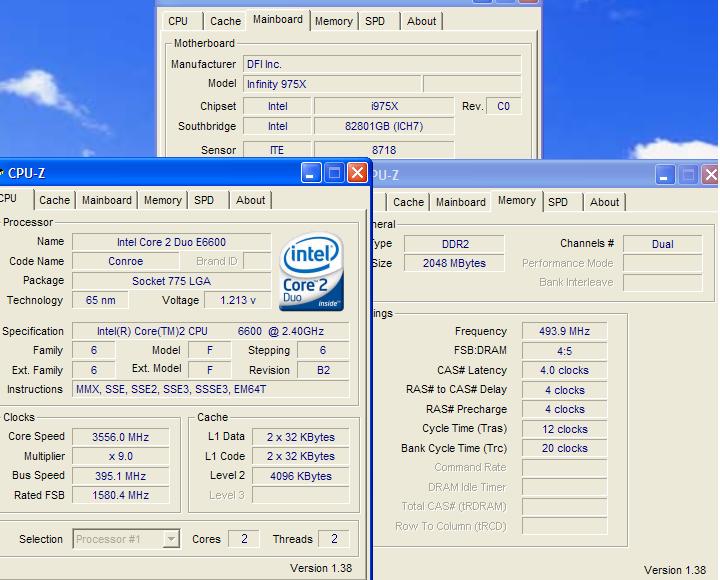Open About tab in right Memory window
Image resolution: width=720 pixels, height=580 pixels.
pyautogui.click(x=604, y=202)
